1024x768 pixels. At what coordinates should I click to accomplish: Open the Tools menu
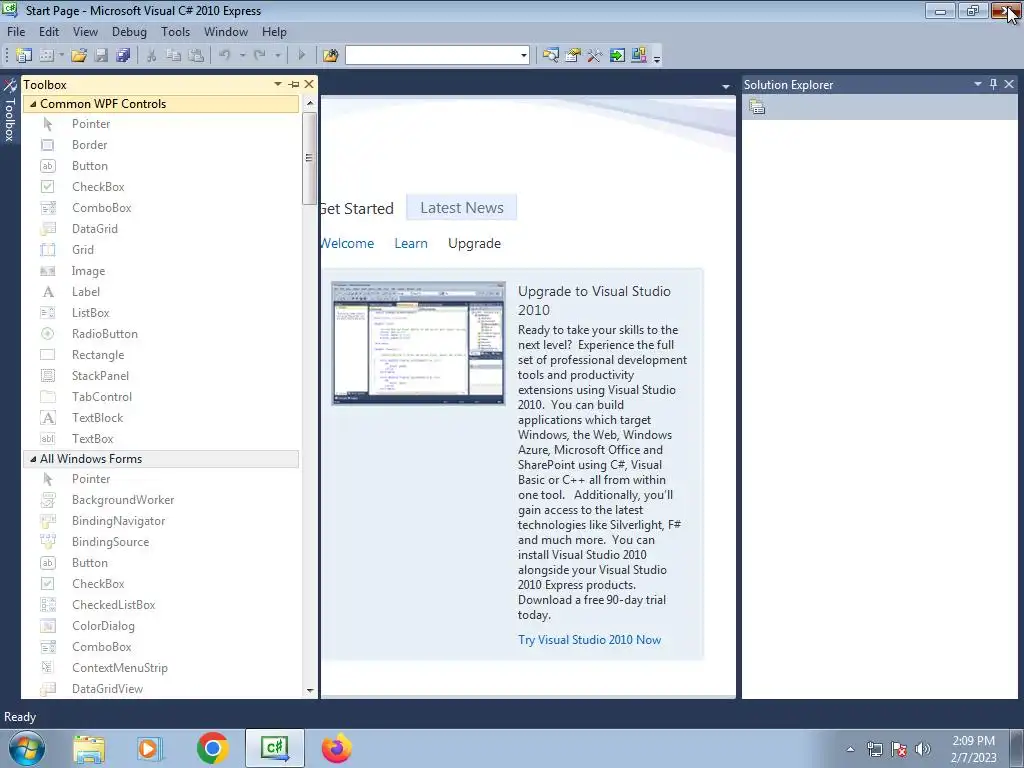[x=176, y=32]
